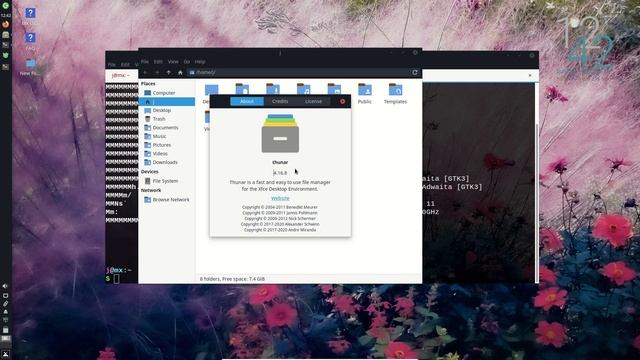Click the Thunar version number text

pos(280,173)
